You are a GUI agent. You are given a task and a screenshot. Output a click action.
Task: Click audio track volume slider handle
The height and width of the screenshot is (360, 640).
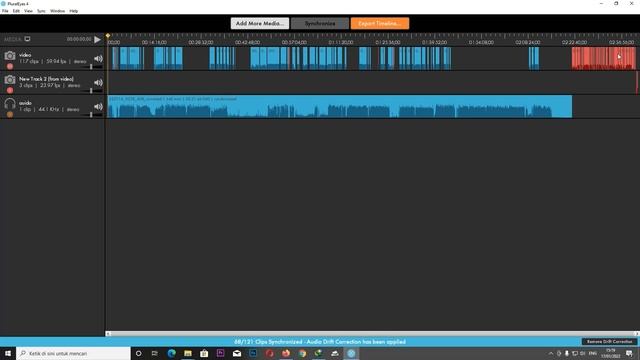click(x=91, y=115)
